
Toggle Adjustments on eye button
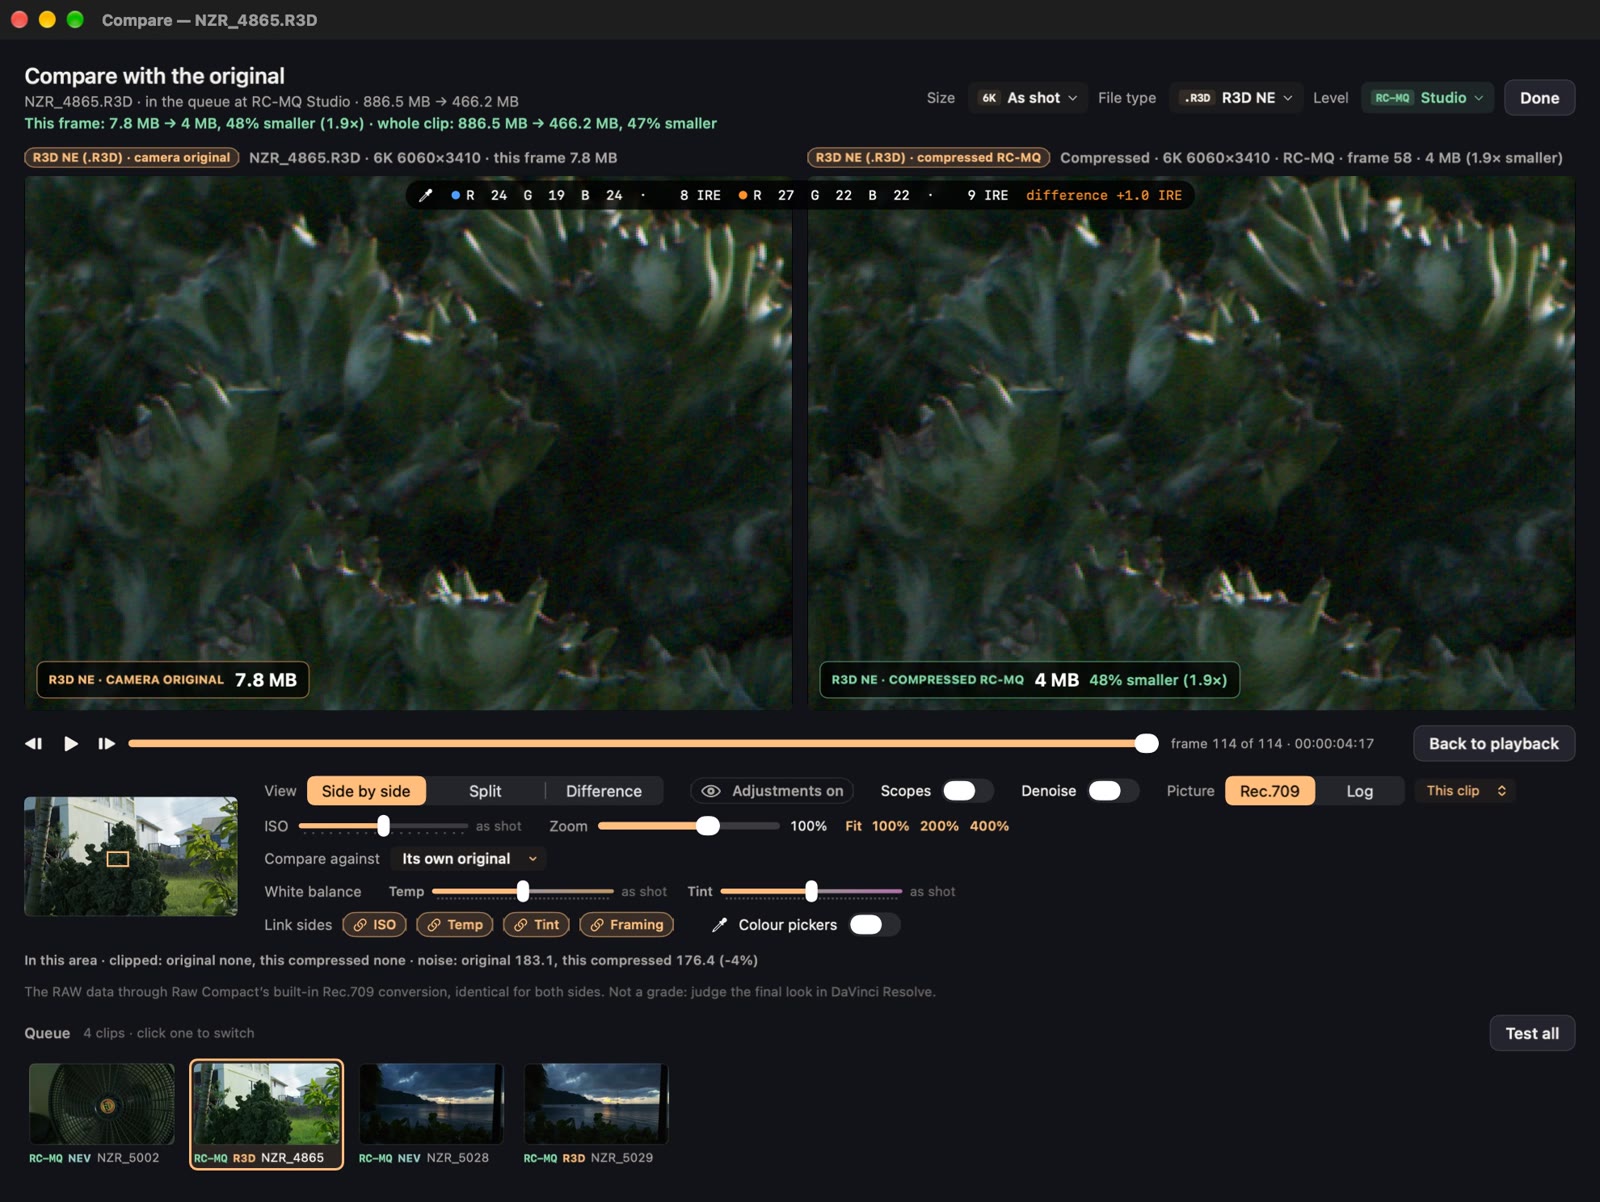772,791
